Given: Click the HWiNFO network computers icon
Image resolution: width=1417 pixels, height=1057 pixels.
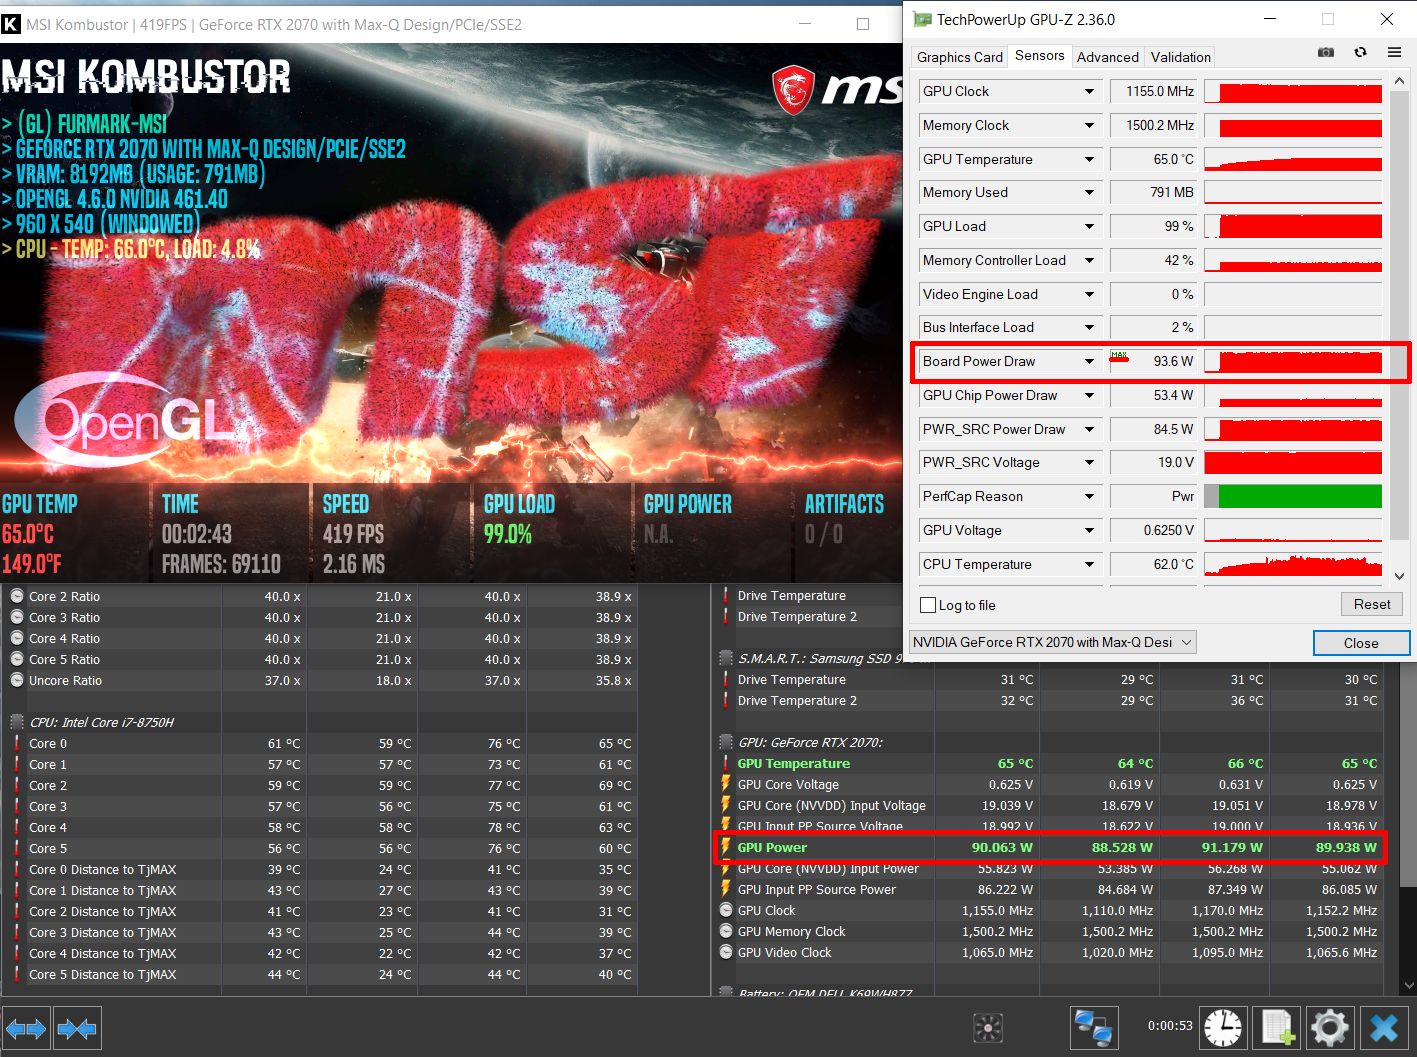Looking at the screenshot, I should tap(1093, 1027).
